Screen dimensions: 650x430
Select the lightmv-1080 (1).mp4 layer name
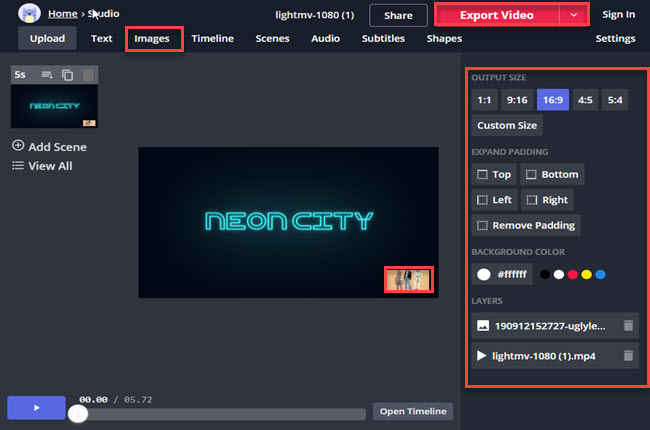pos(544,356)
